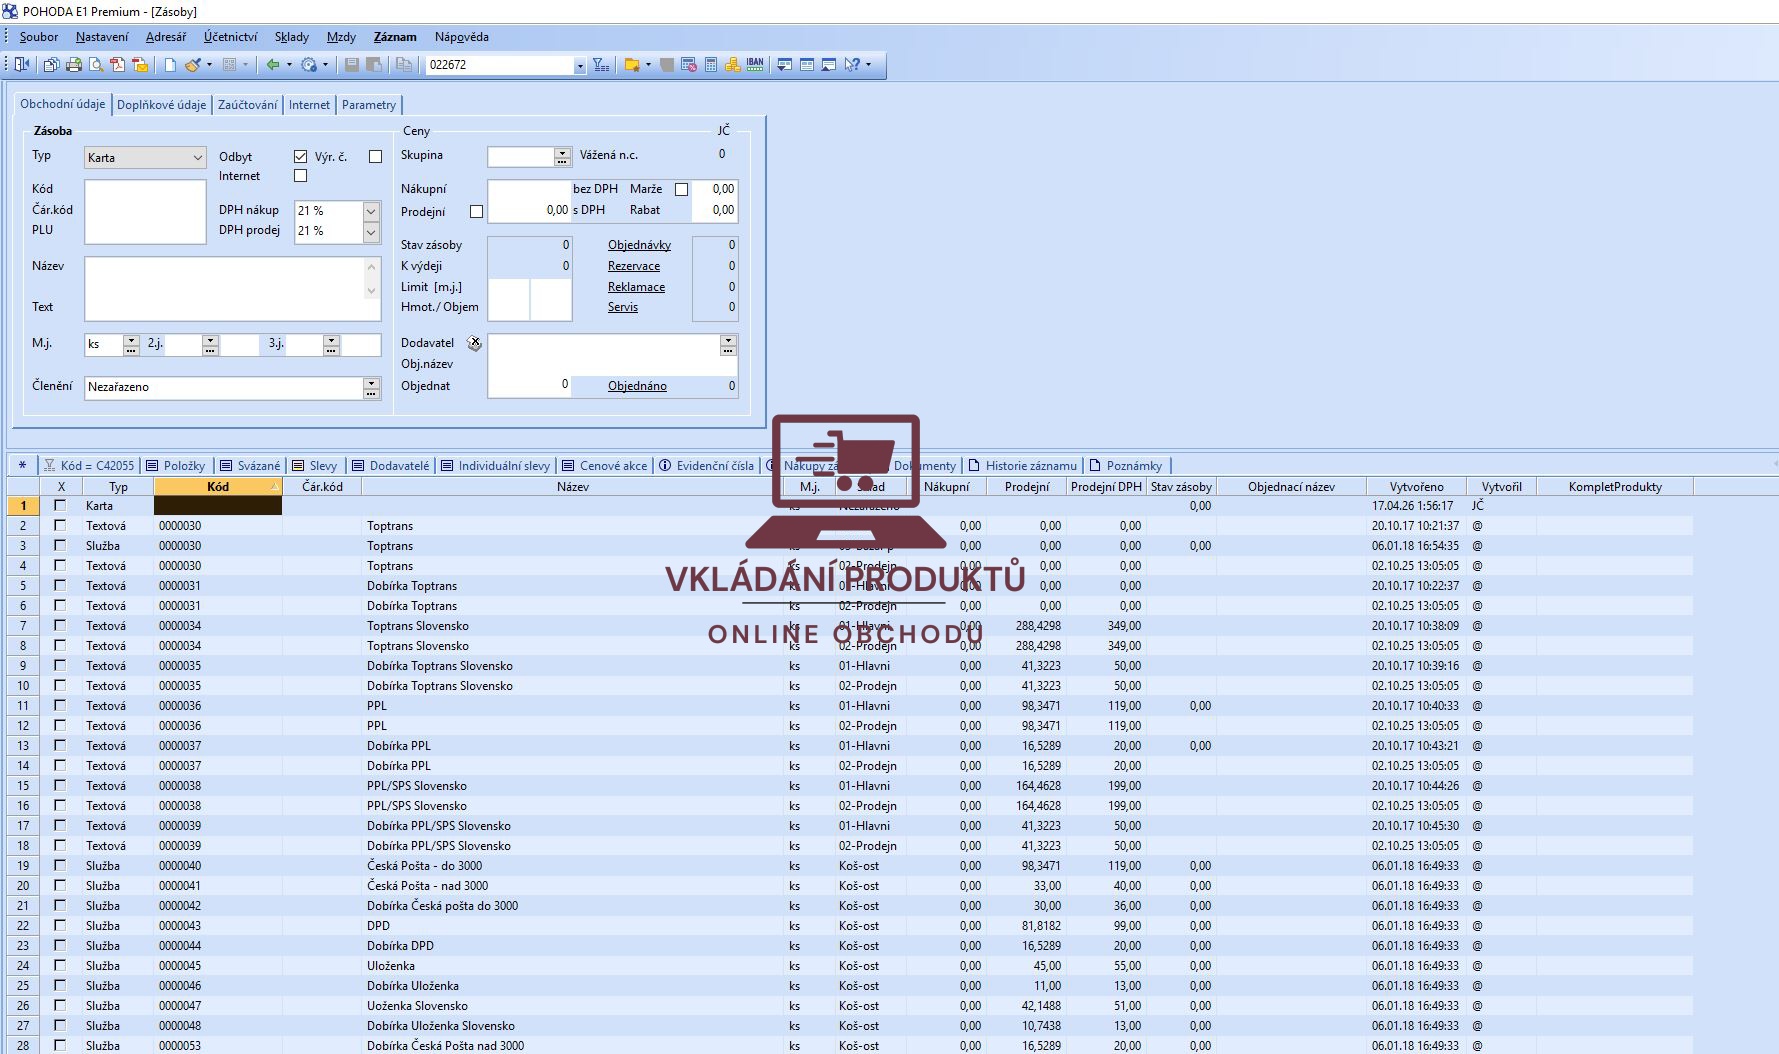Image resolution: width=1779 pixels, height=1054 pixels.
Task: Export to PDF via toolbar icon
Action: [x=118, y=65]
